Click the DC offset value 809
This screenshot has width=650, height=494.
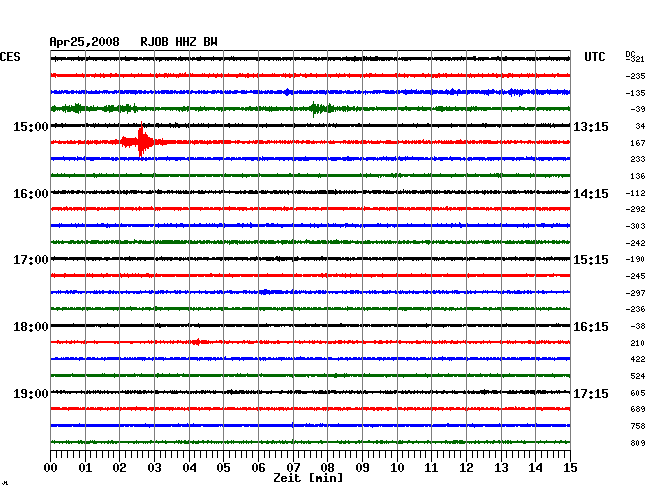[x=638, y=443]
